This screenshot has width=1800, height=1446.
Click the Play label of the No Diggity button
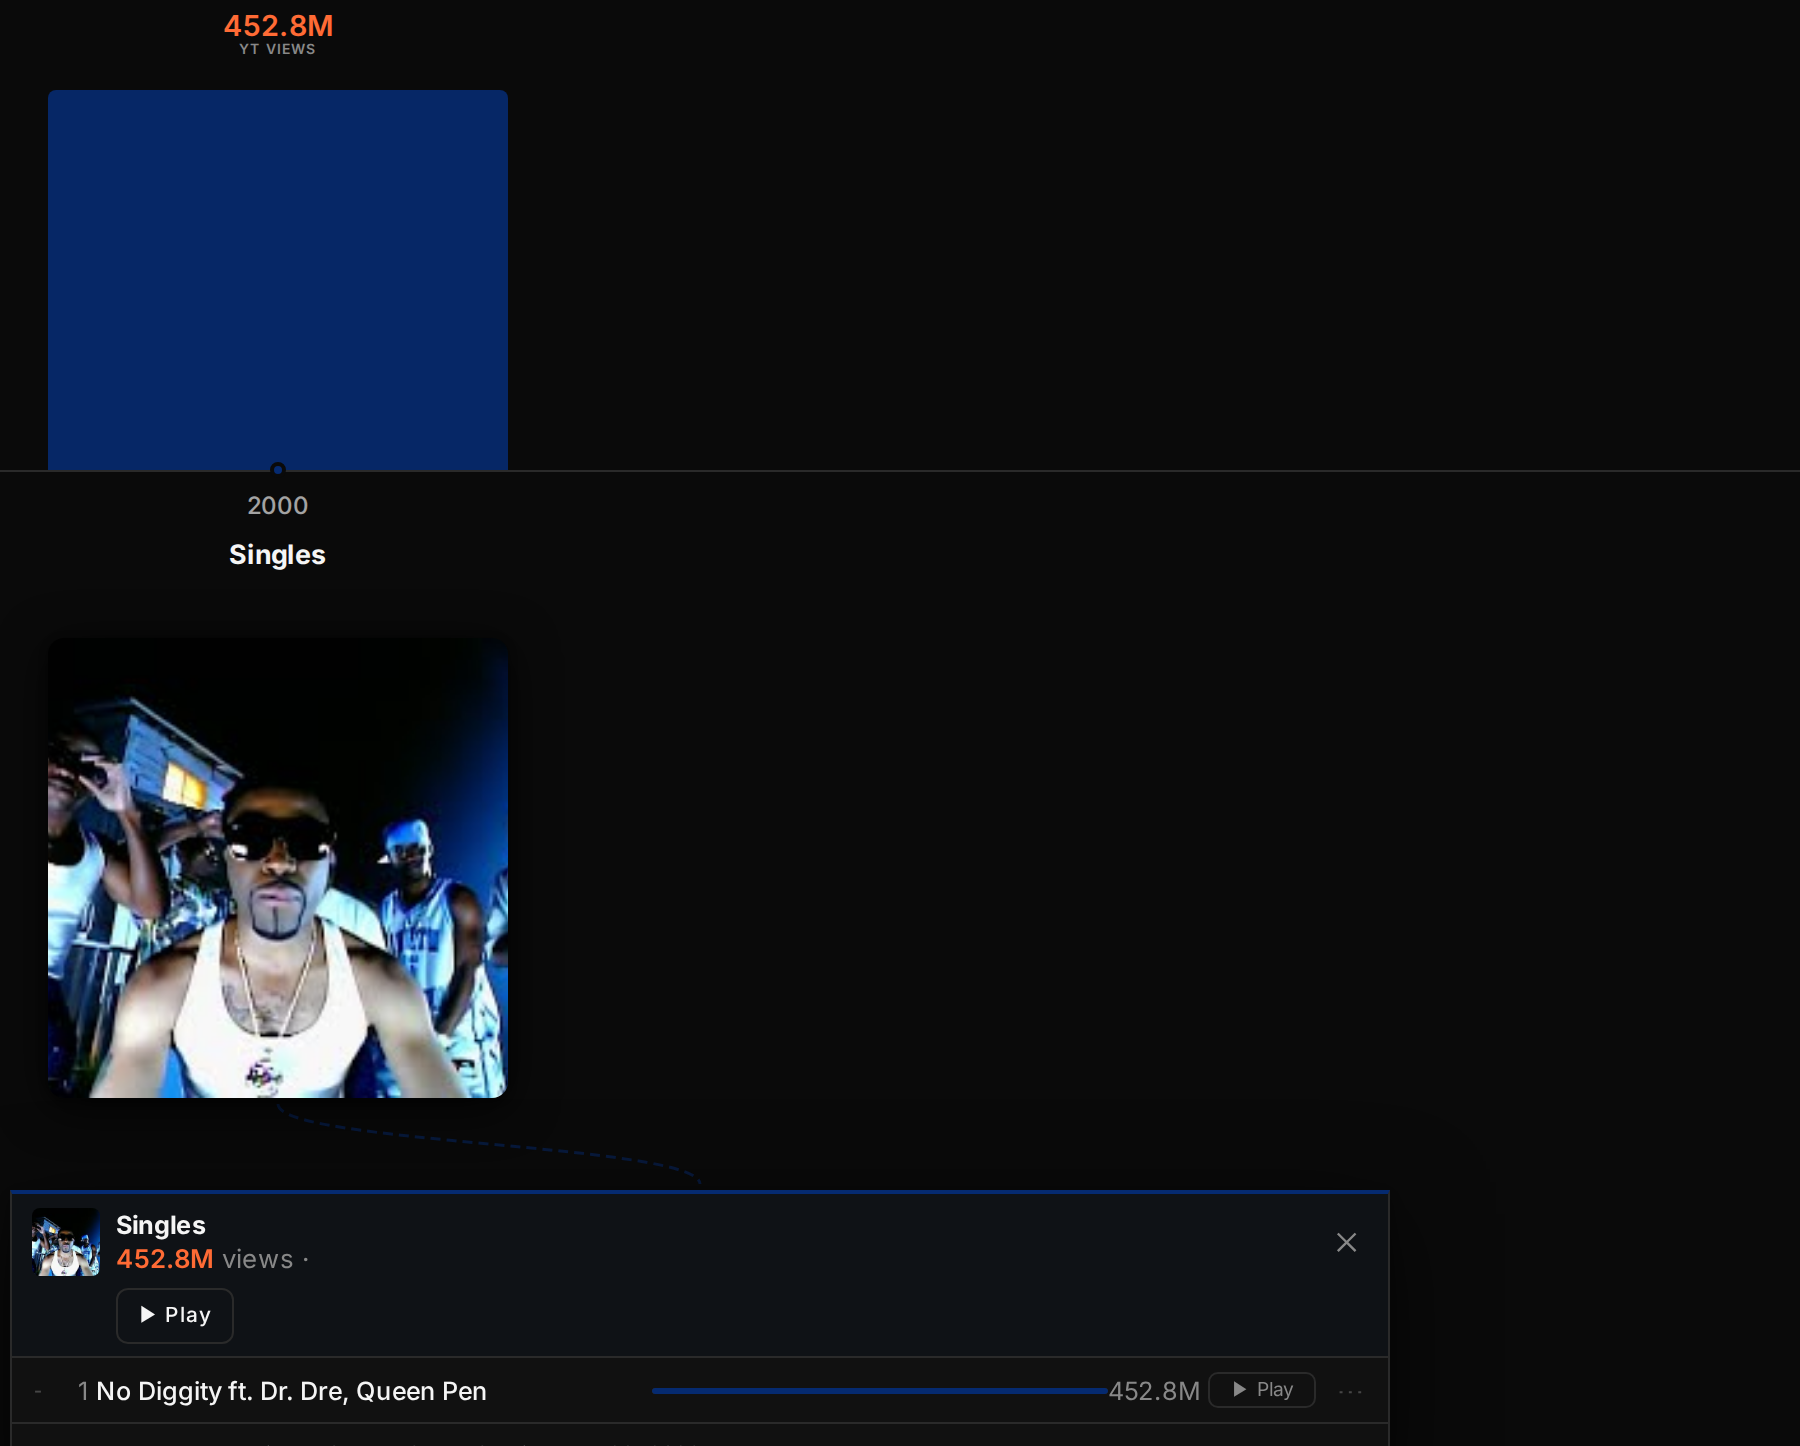[1275, 1389]
